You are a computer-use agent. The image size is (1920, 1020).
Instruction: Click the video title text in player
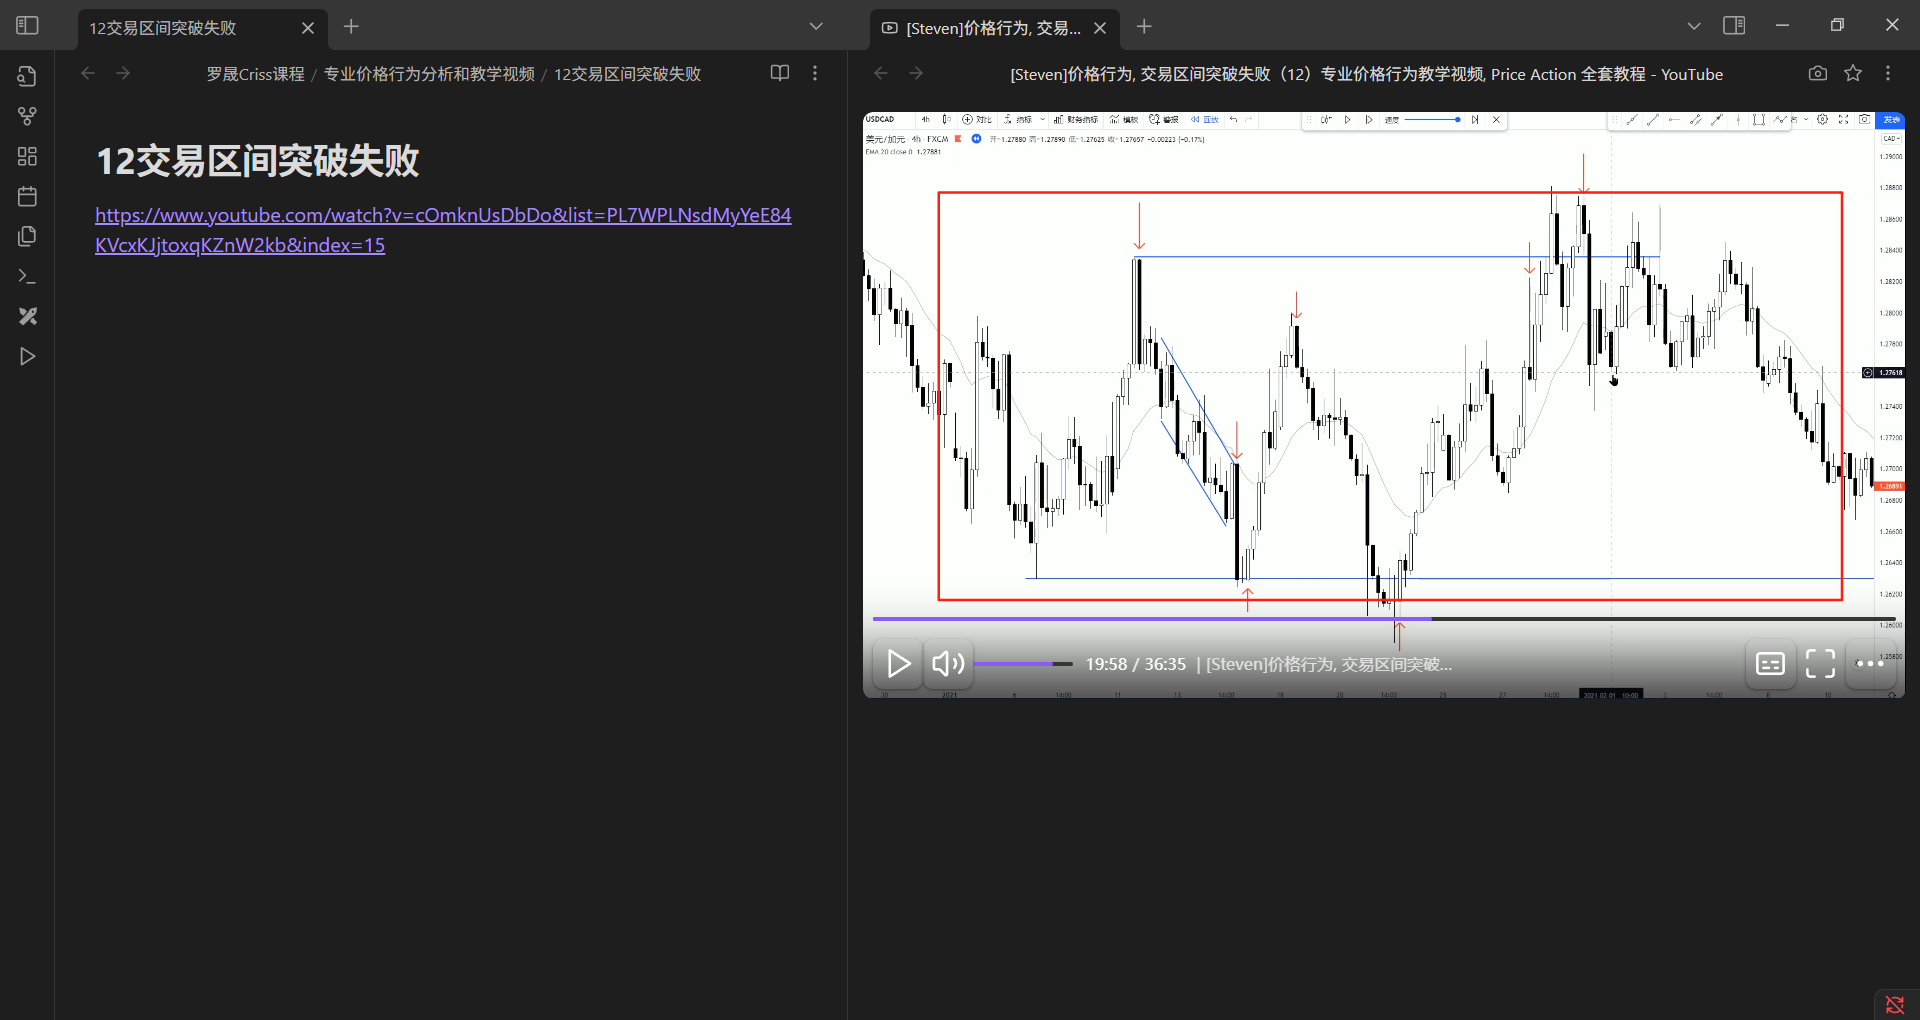tap(1329, 664)
